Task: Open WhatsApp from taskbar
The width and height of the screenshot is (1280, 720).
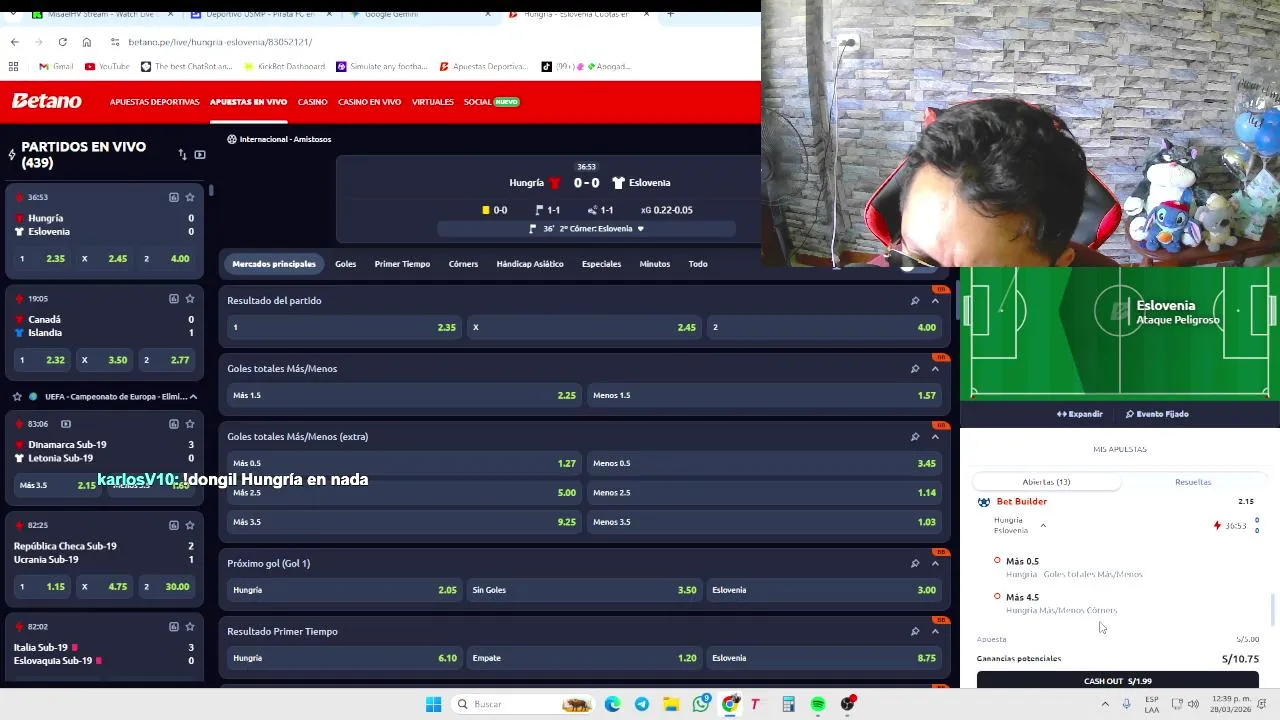Action: coord(701,704)
